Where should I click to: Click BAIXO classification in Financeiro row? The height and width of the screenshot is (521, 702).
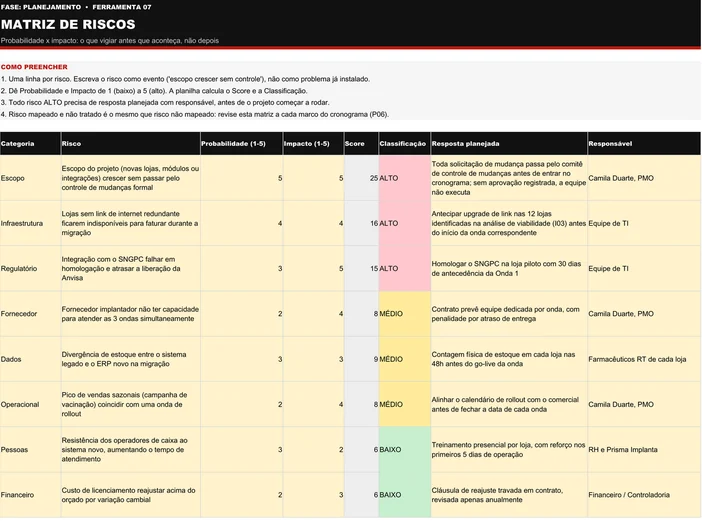[404, 495]
